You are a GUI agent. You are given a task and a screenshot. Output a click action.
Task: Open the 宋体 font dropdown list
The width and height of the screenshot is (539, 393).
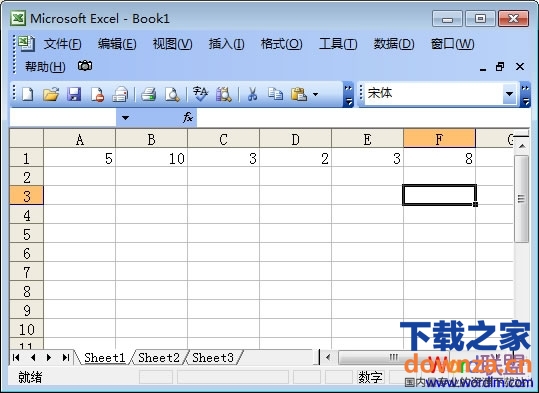[510, 94]
